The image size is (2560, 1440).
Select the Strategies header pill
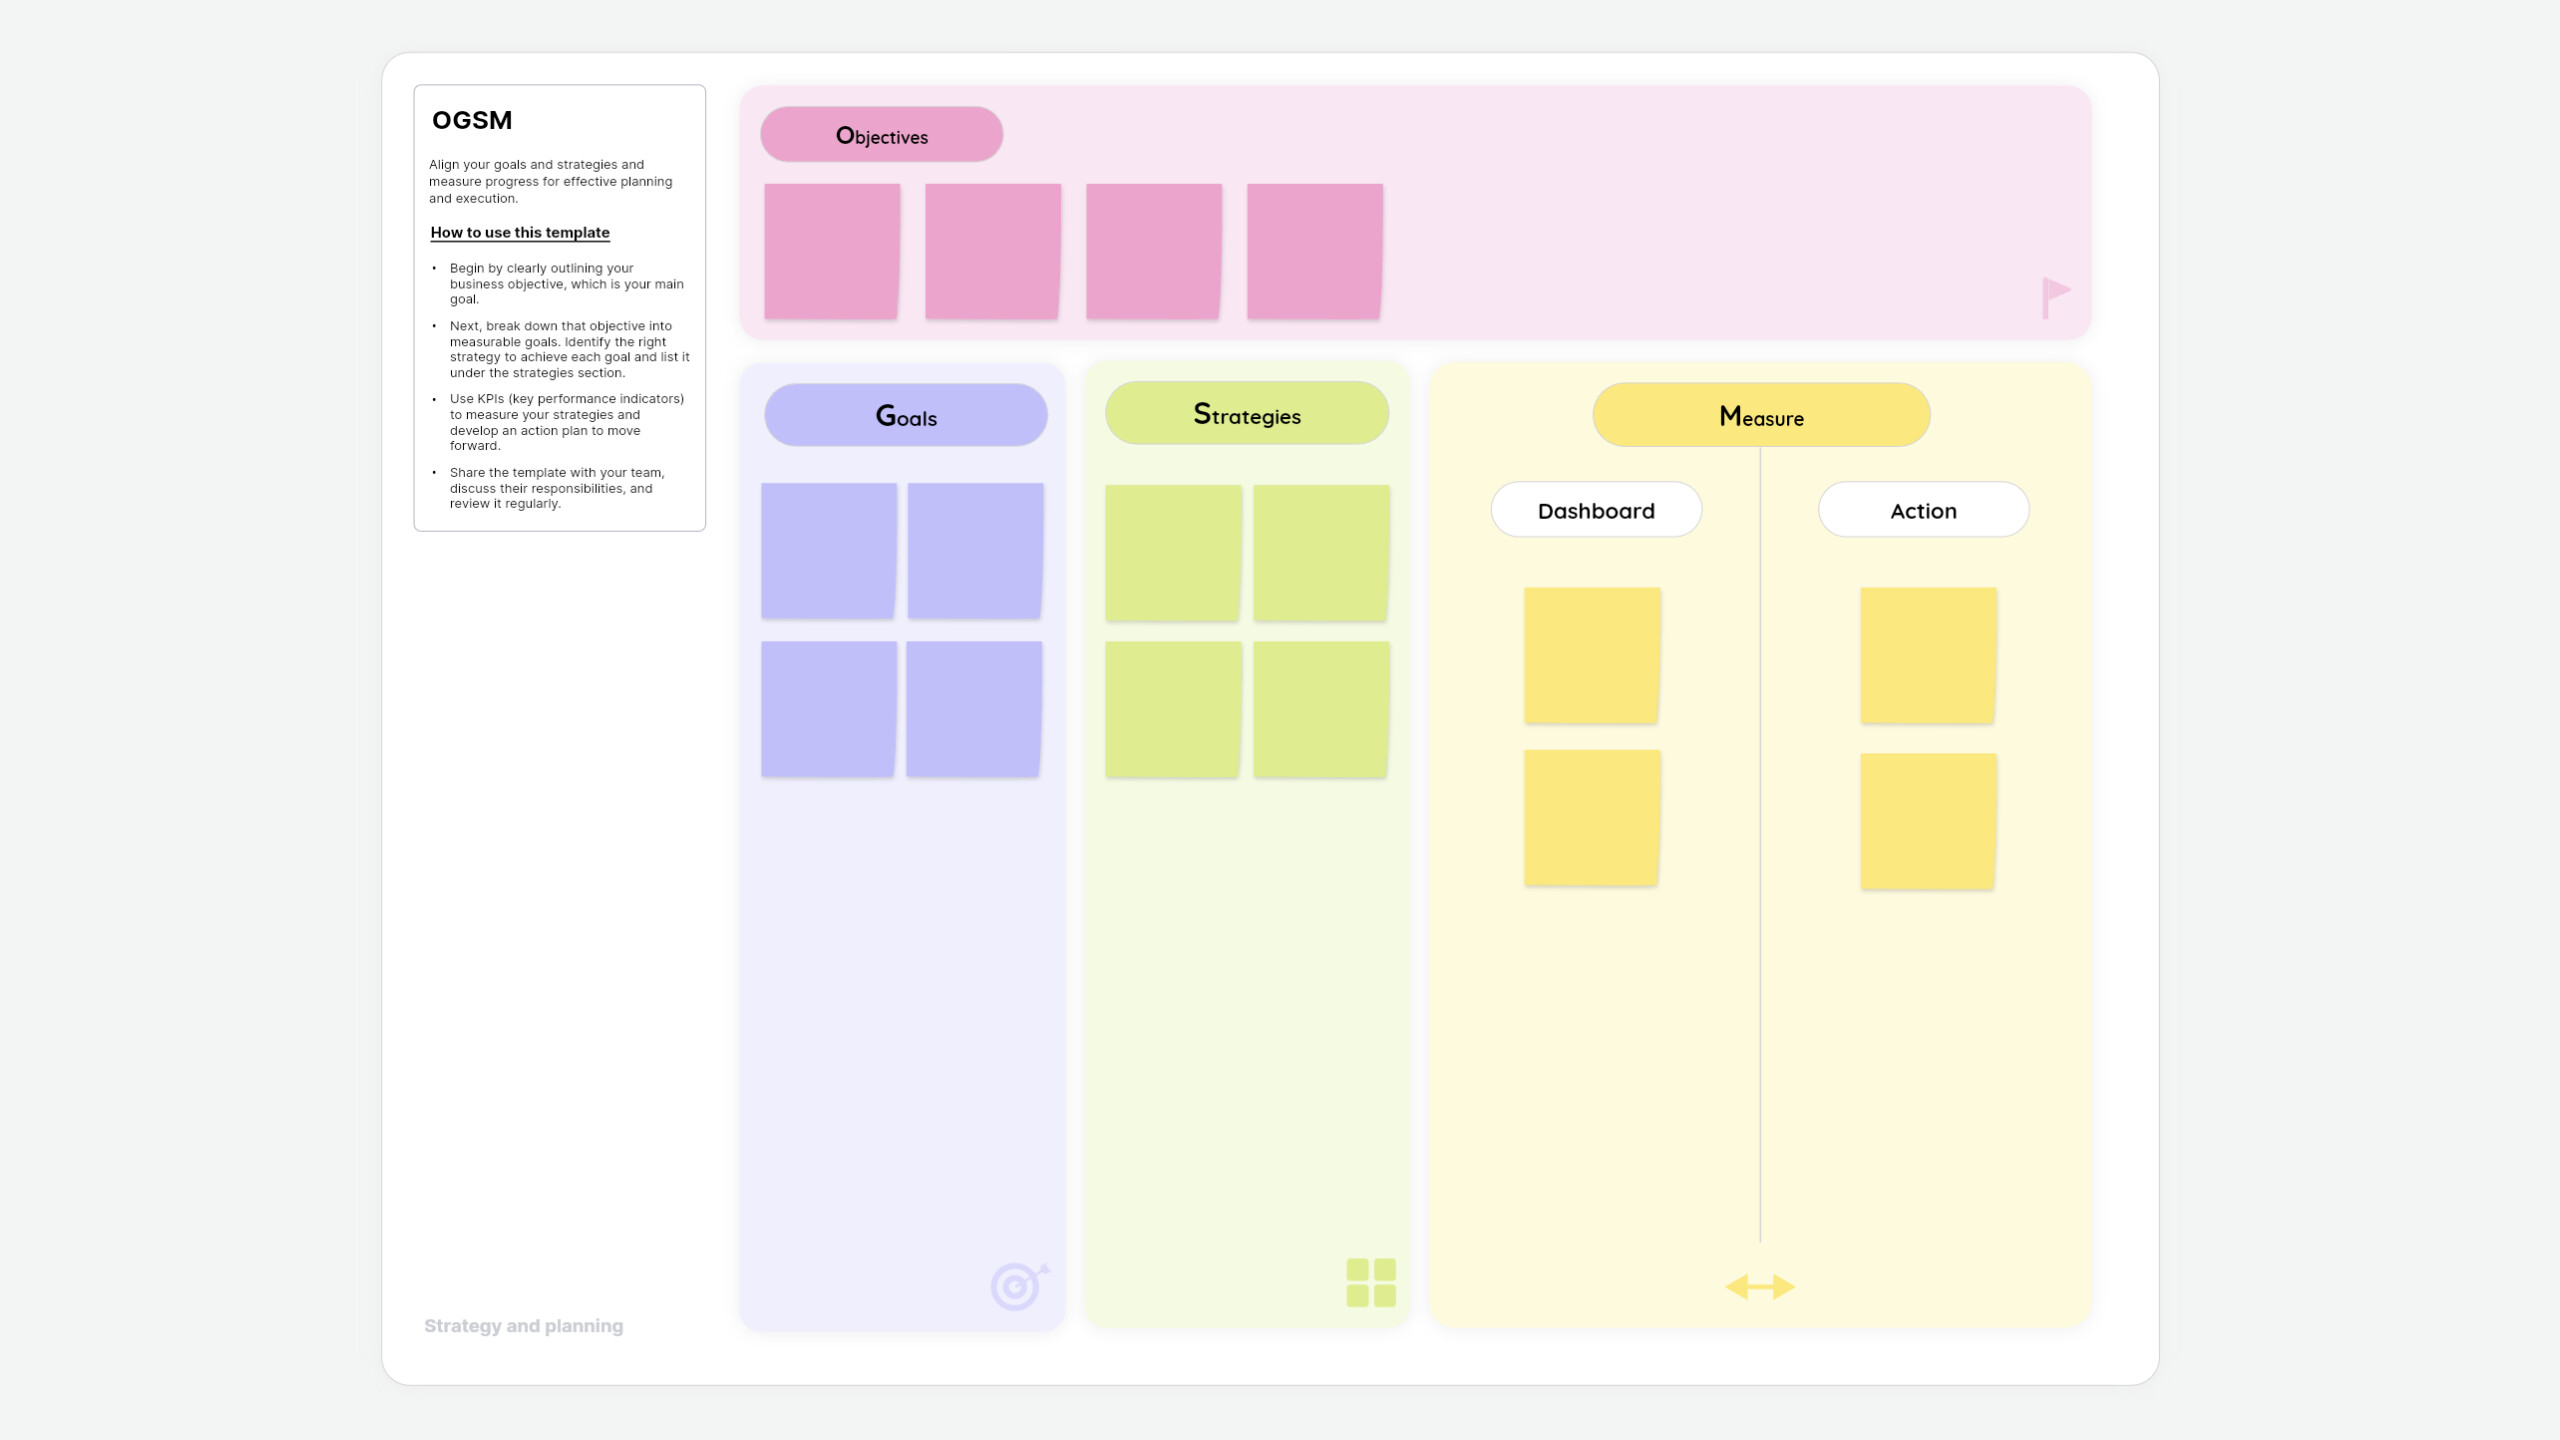click(x=1246, y=414)
